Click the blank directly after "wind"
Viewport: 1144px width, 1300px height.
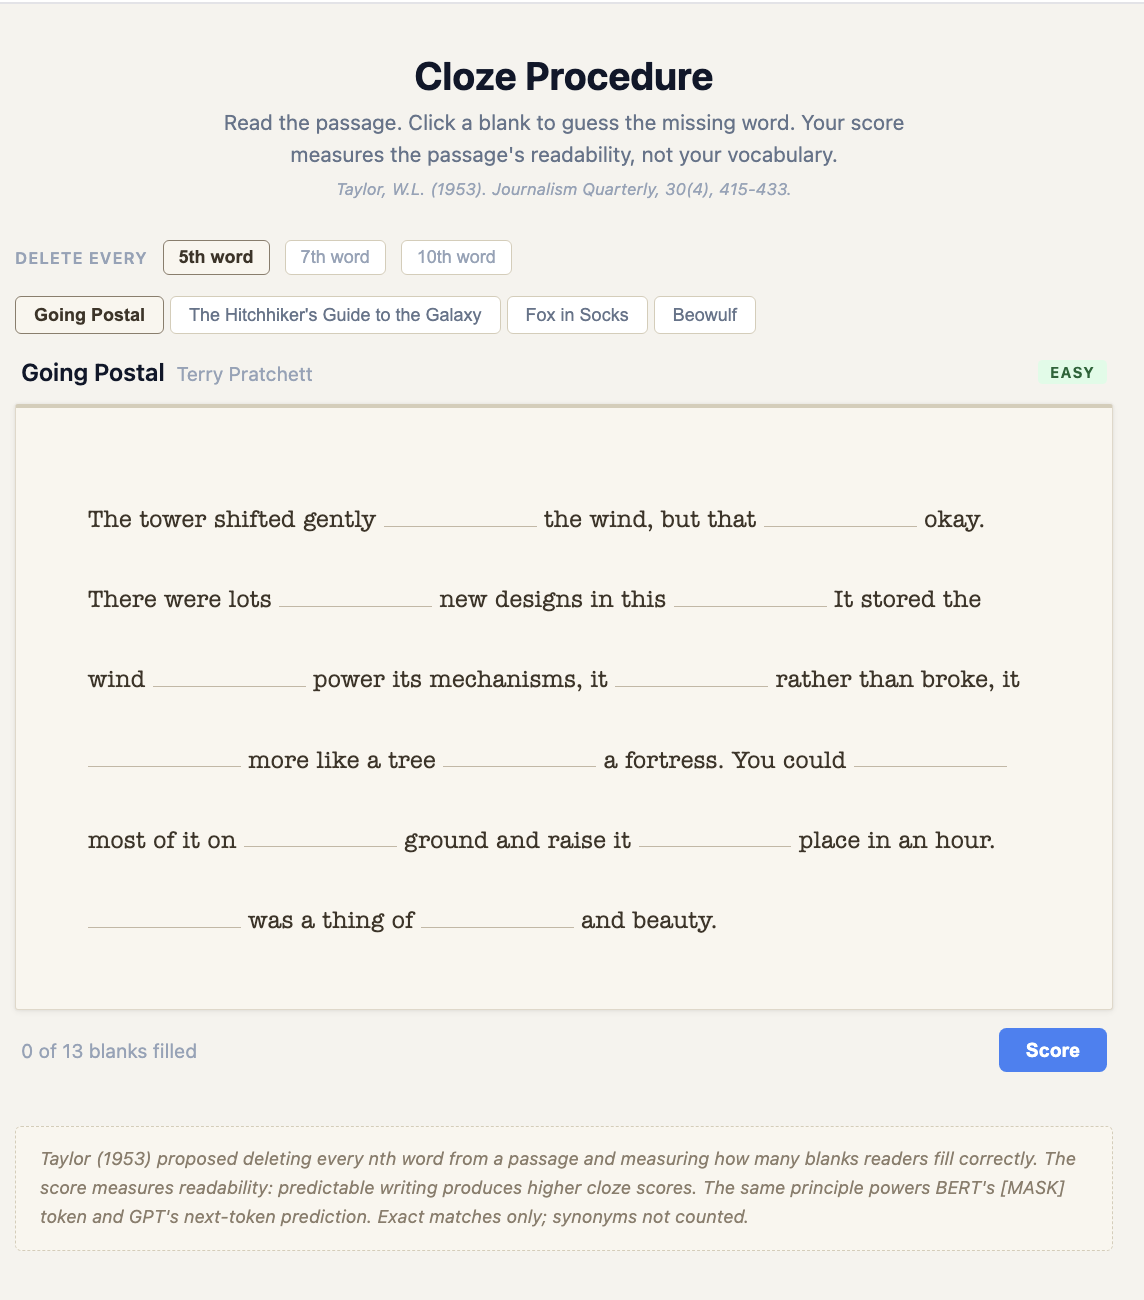coord(227,680)
